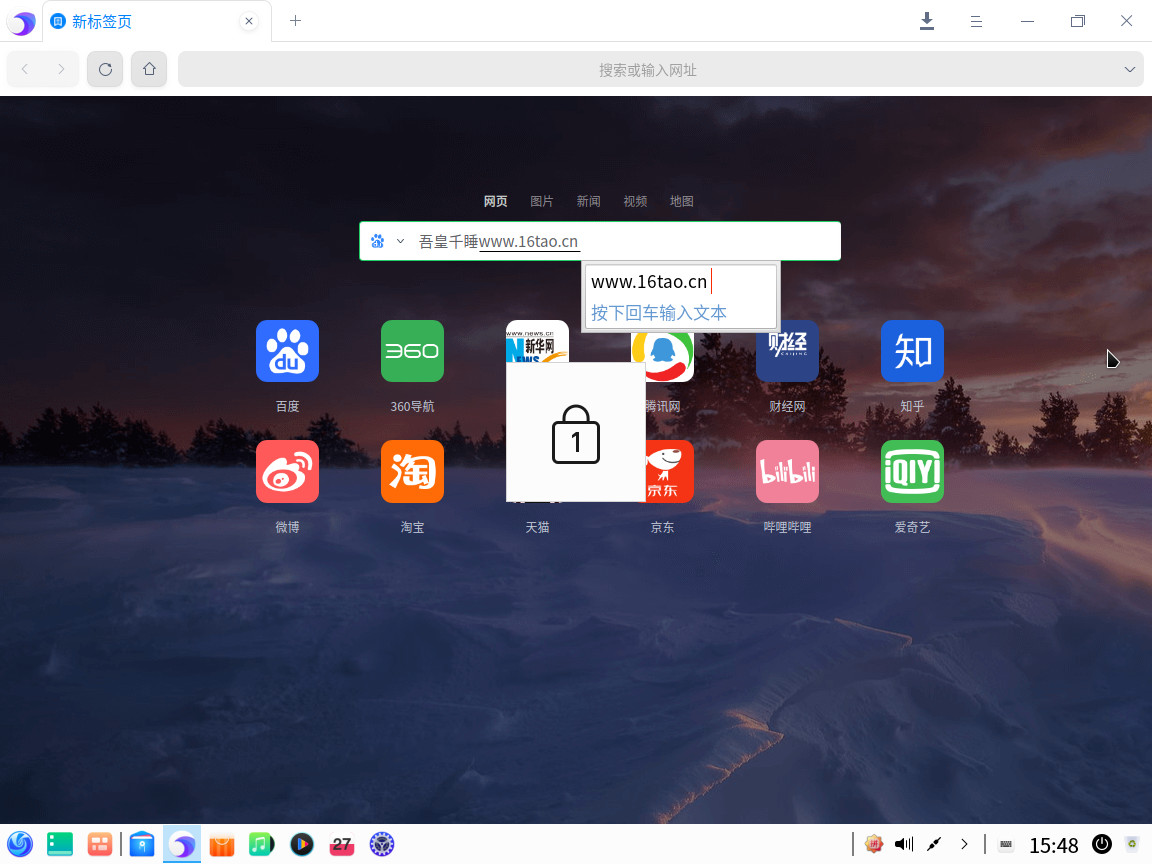Image resolution: width=1152 pixels, height=864 pixels.
Task: Click the volume icon in system tray
Action: (x=903, y=844)
